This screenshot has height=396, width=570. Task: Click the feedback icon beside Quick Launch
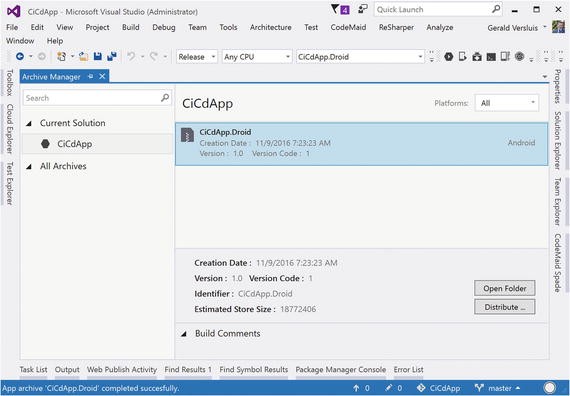362,9
